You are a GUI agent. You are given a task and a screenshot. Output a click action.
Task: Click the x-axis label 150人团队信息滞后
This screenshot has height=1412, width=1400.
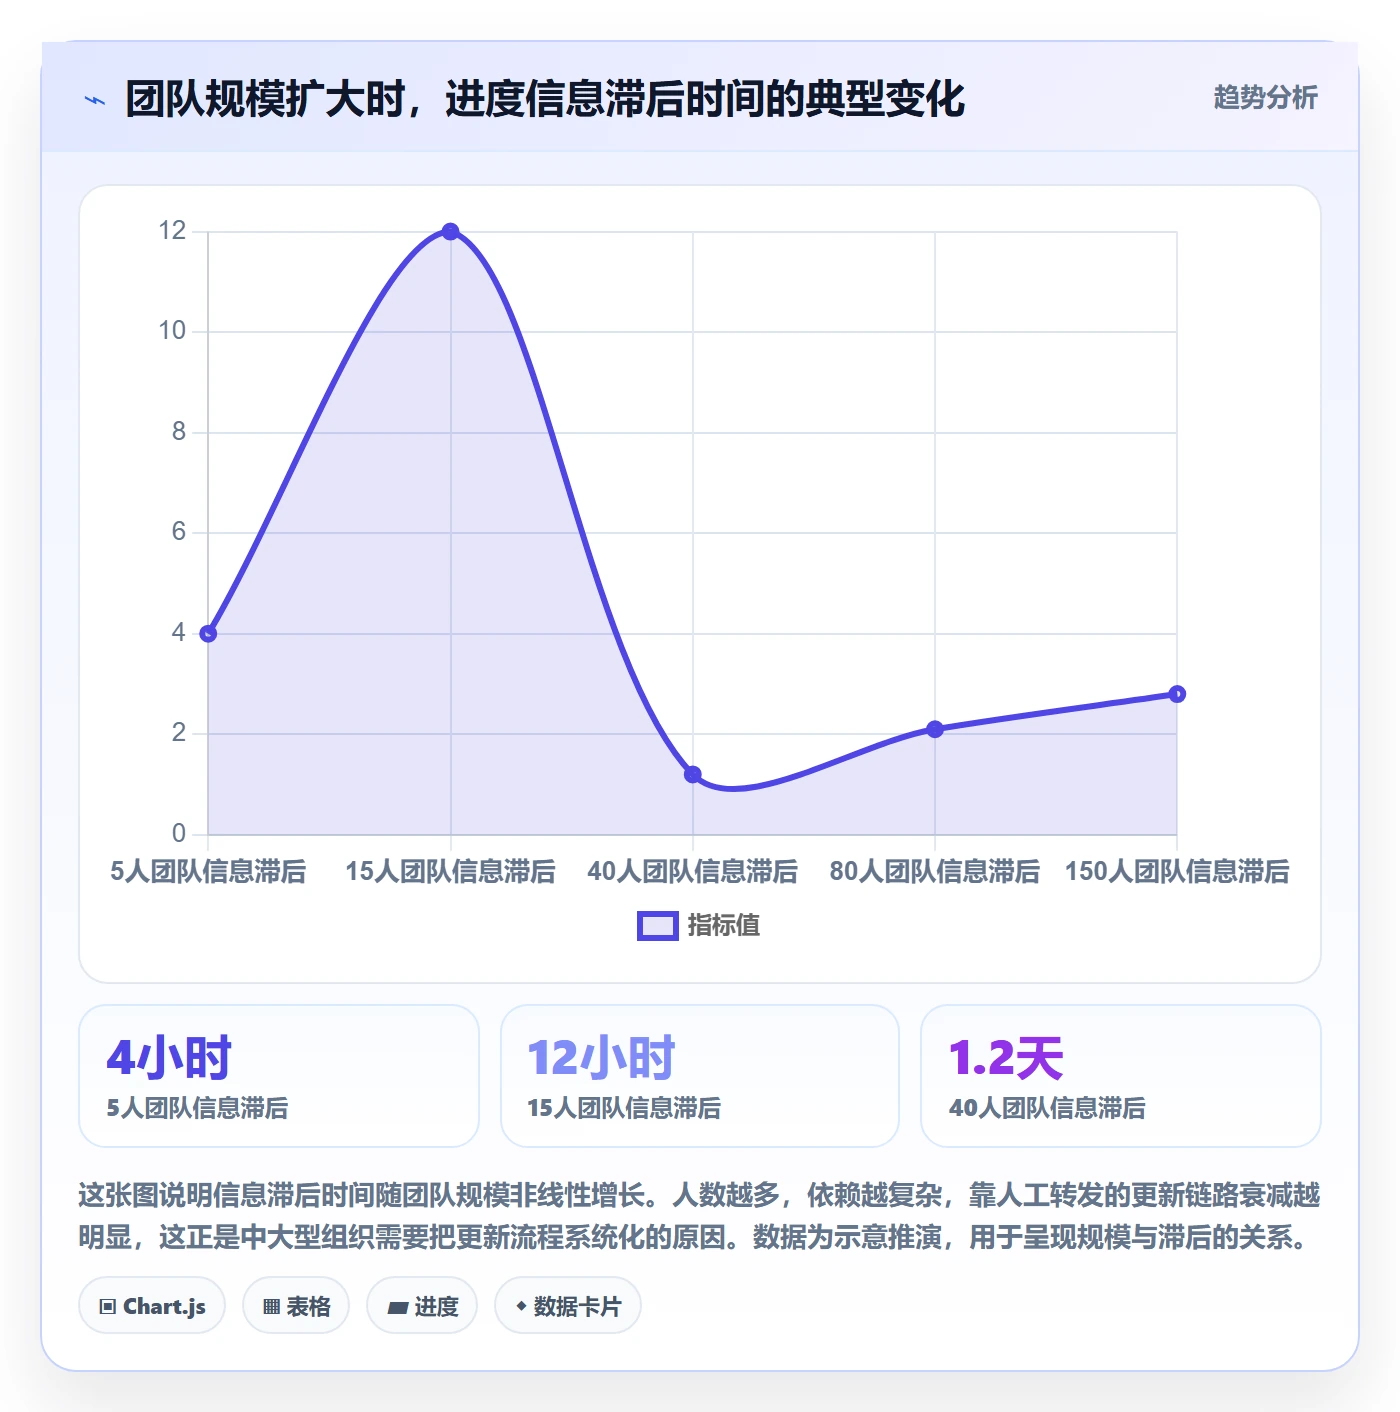pyautogui.click(x=1177, y=871)
